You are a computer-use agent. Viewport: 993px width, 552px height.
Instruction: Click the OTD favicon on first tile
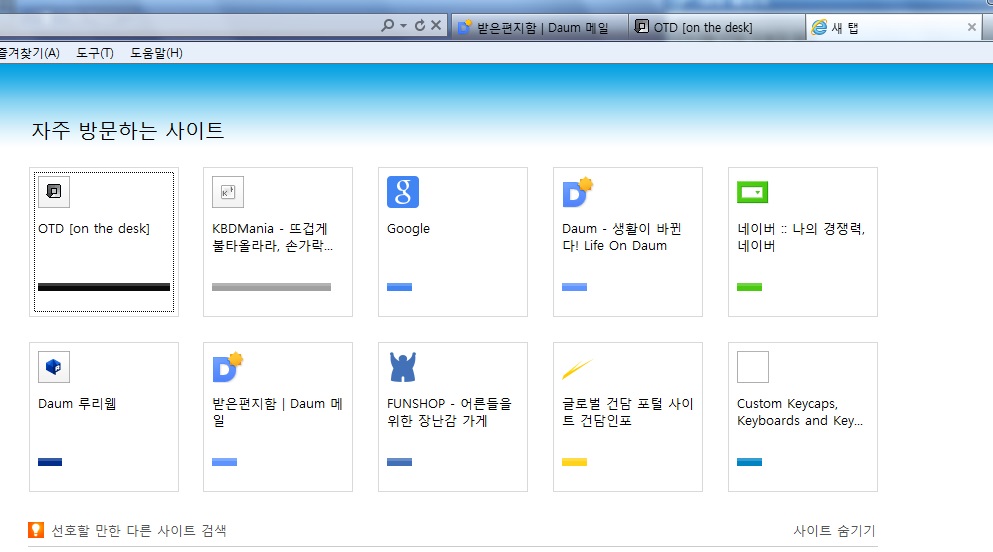pyautogui.click(x=54, y=192)
